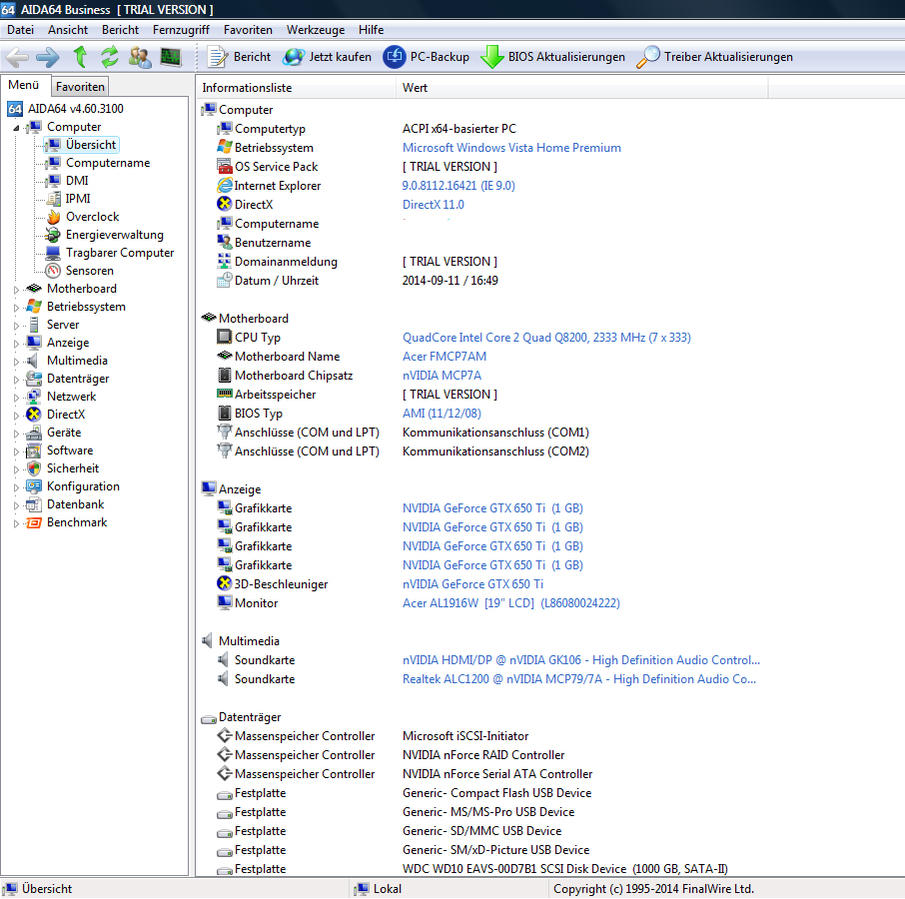Click the Internet Explorer version link

tap(458, 186)
